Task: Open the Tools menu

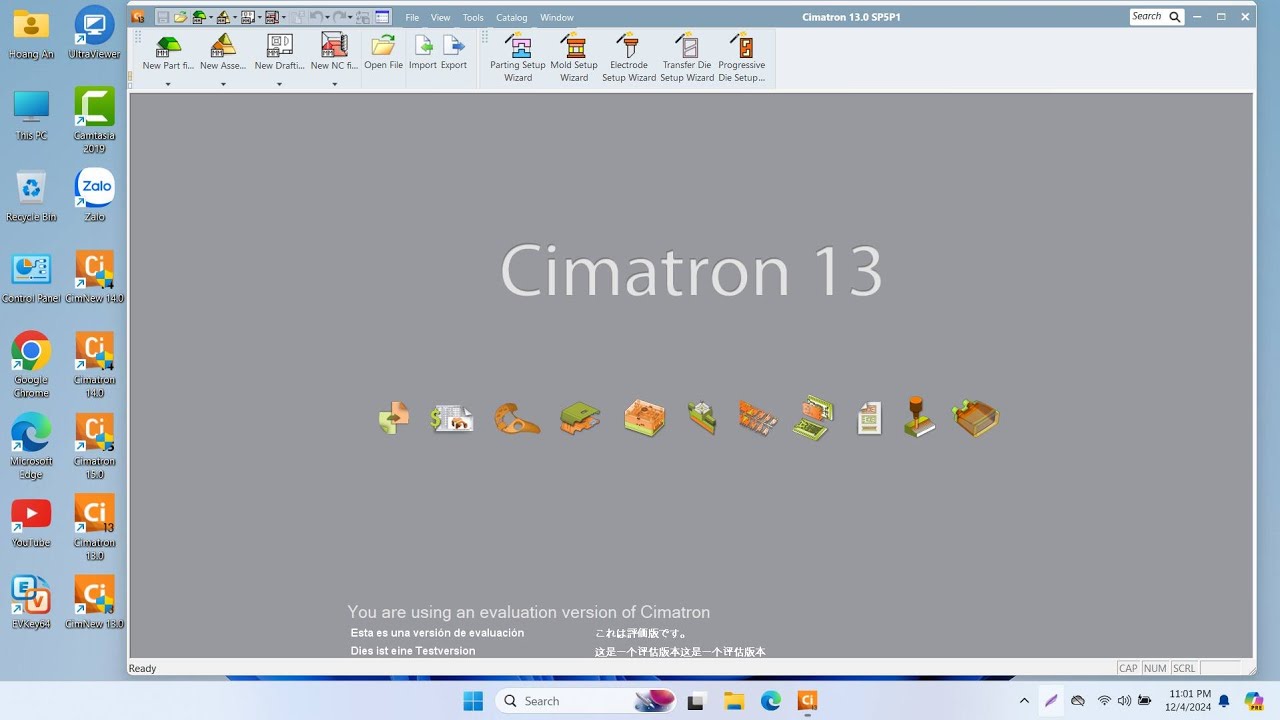Action: 473,17
